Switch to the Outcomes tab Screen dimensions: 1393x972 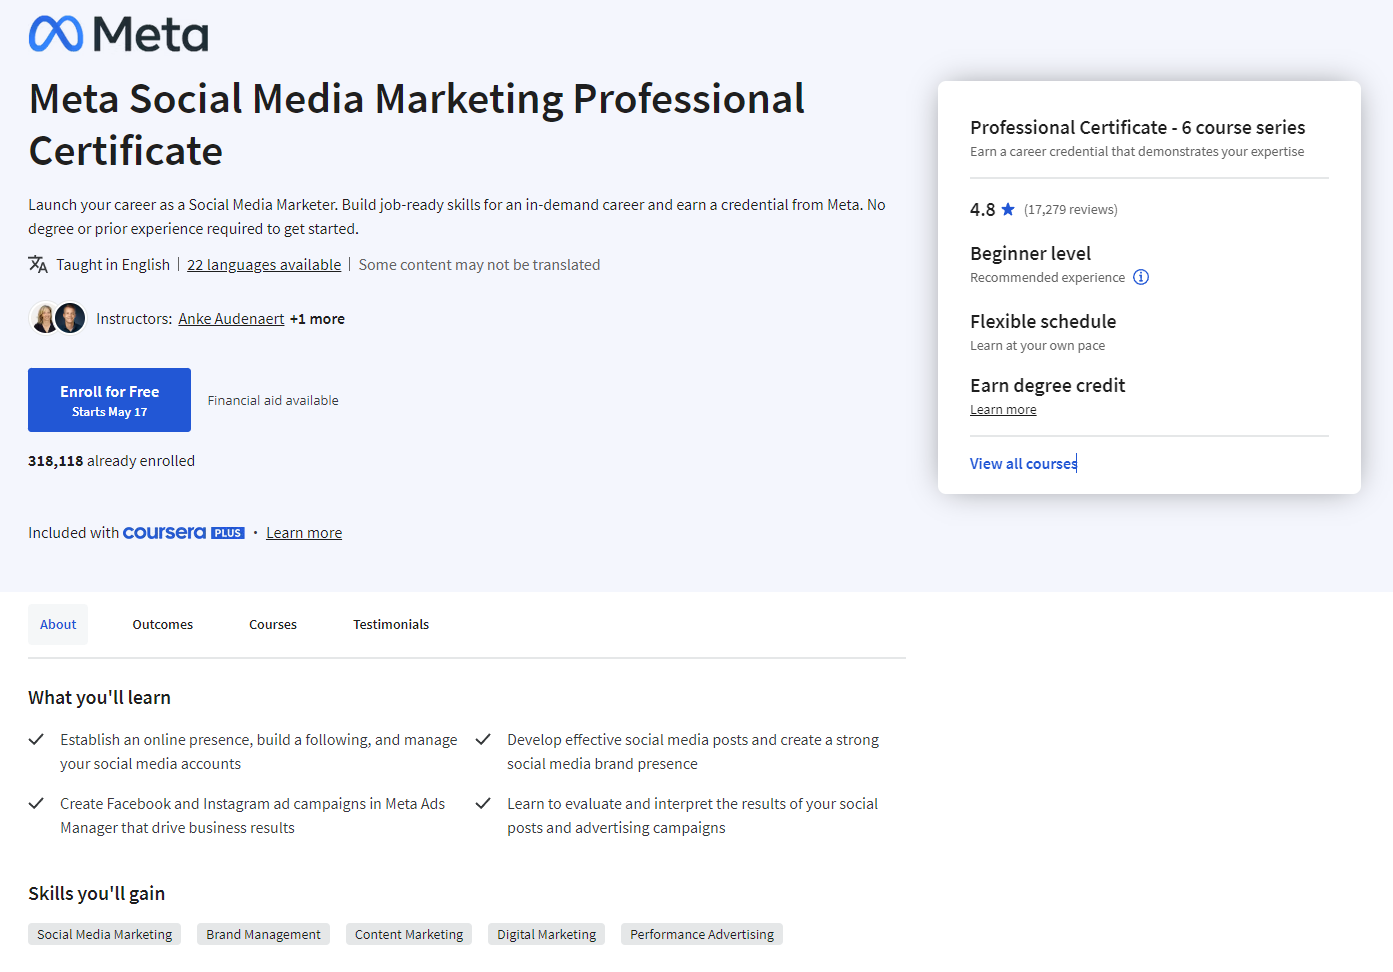click(x=162, y=624)
